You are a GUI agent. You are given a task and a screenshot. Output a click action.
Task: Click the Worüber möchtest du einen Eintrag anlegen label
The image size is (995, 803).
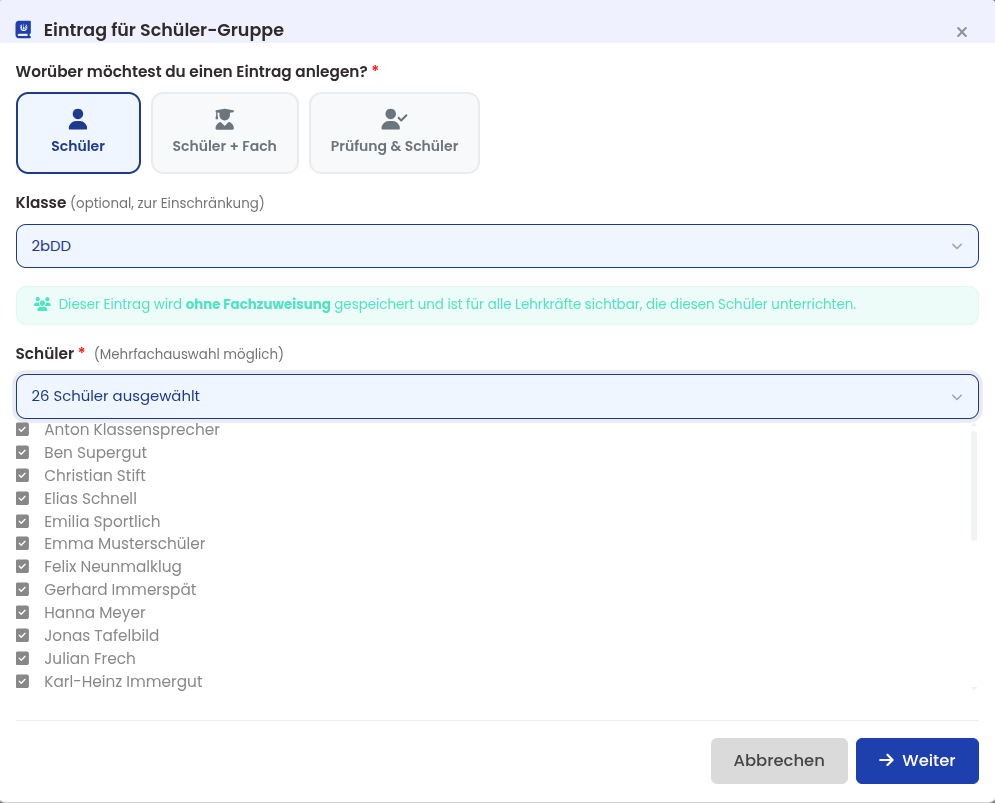pyautogui.click(x=192, y=72)
